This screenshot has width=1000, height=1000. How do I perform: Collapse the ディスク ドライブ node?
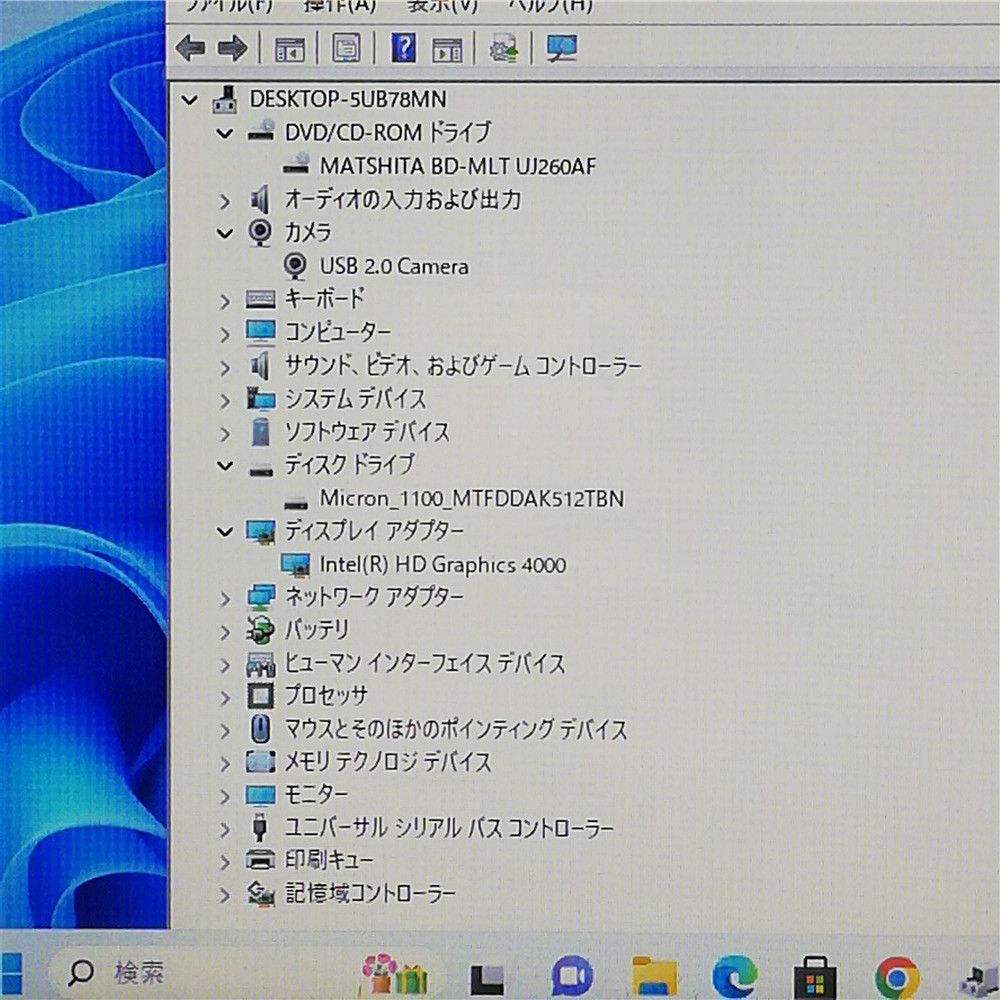click(224, 466)
